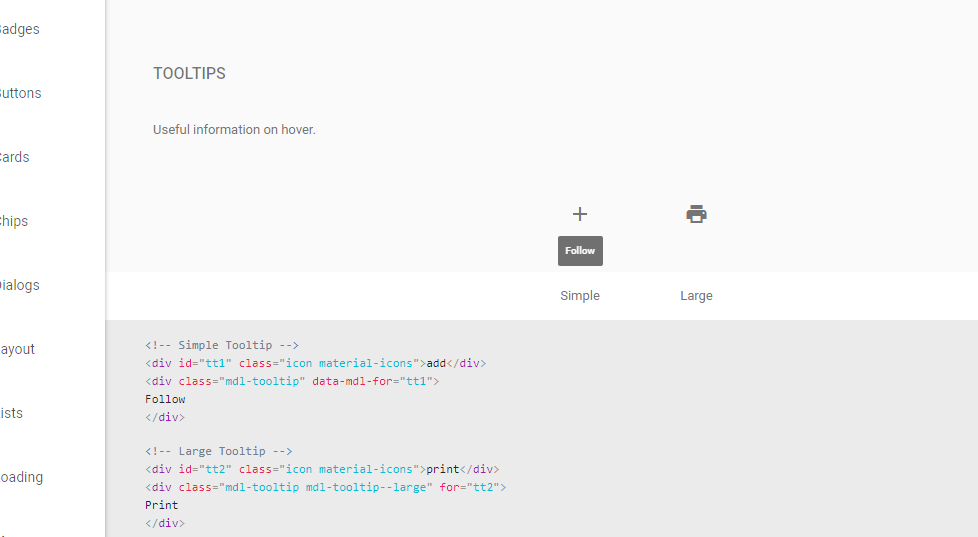
Task: Open Chips in the sidebar navigation
Action: 14,221
